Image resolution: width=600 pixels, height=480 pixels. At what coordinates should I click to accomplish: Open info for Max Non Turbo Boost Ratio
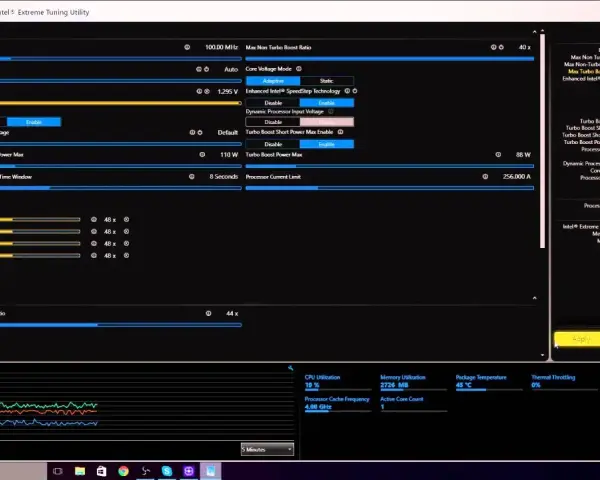click(x=493, y=47)
